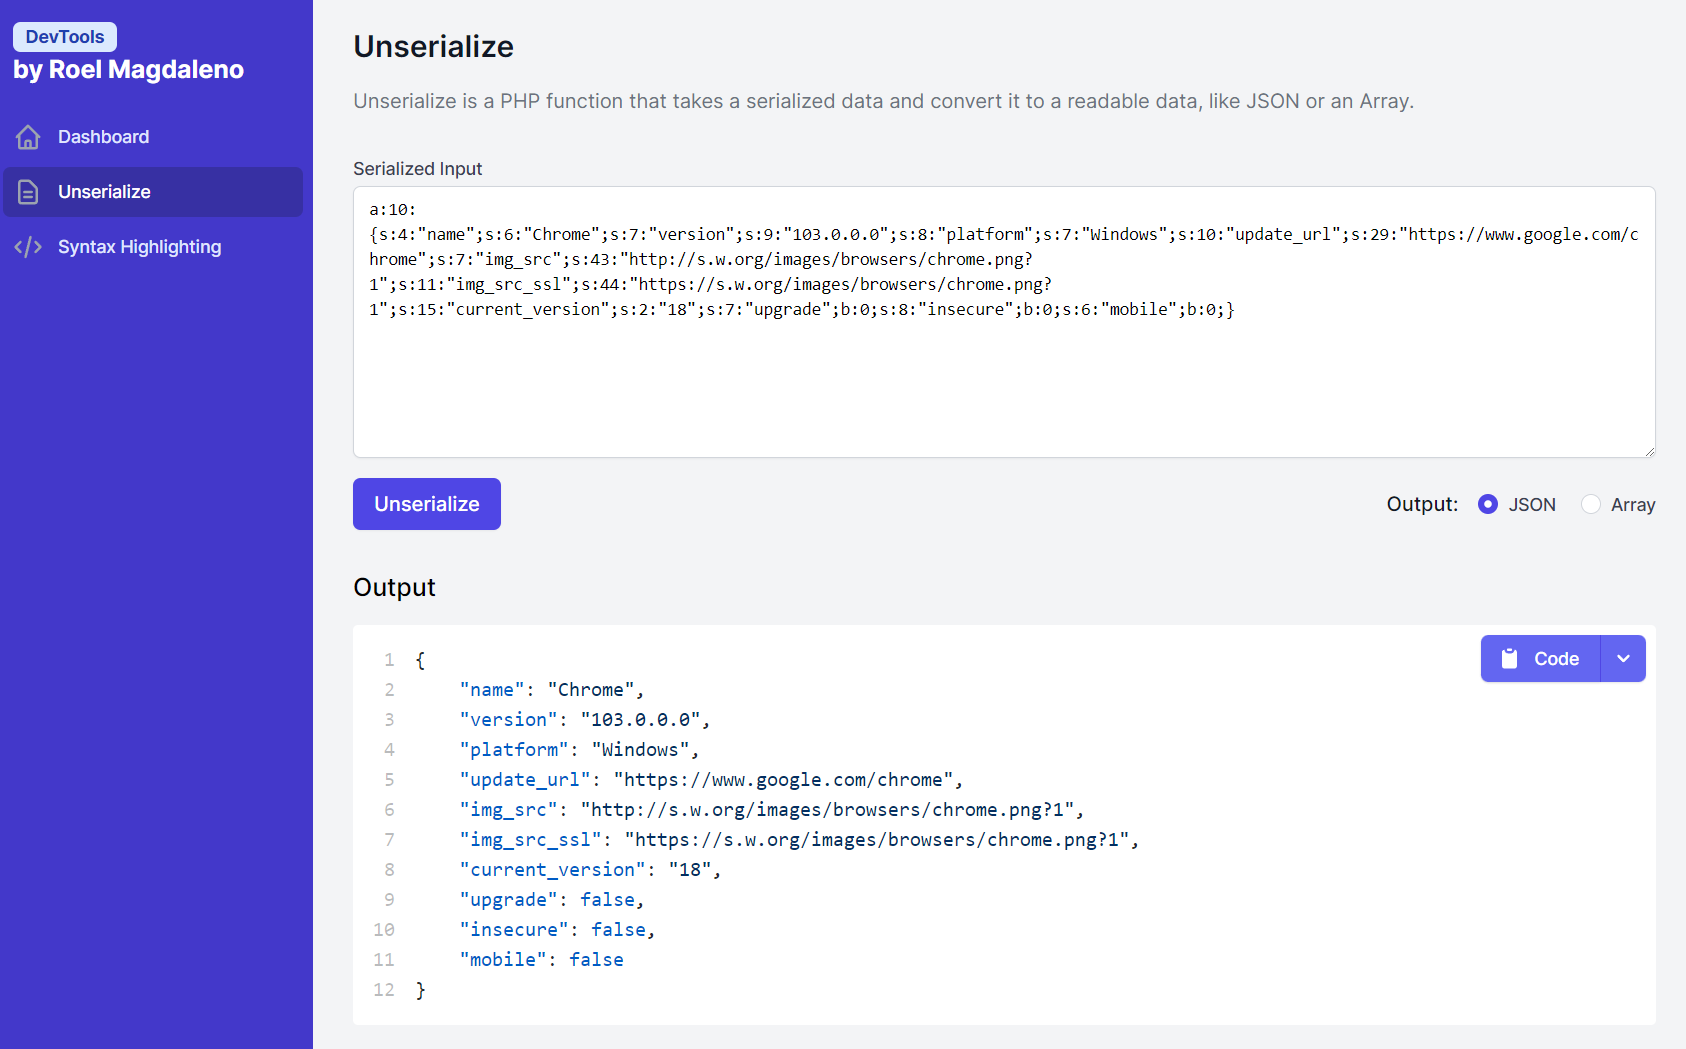Click the "upgrade": false line
This screenshot has height=1049, width=1686.
(552, 900)
